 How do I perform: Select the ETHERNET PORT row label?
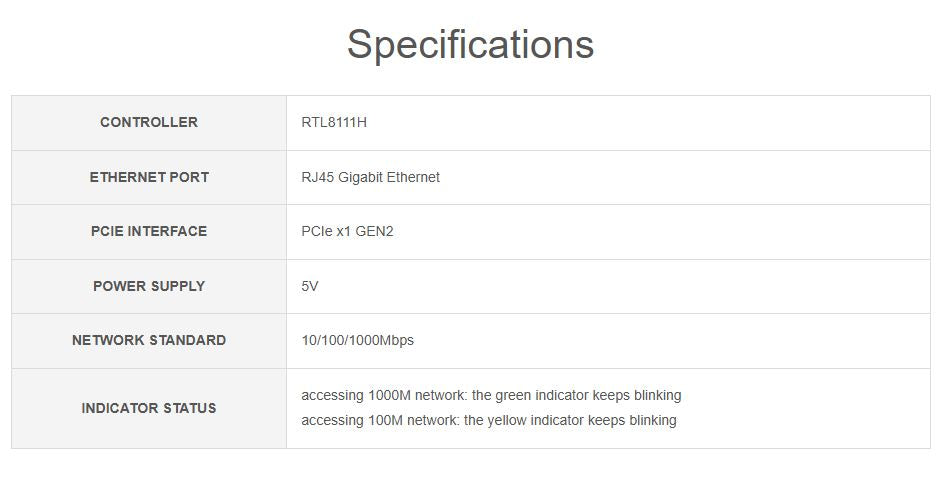coord(149,177)
